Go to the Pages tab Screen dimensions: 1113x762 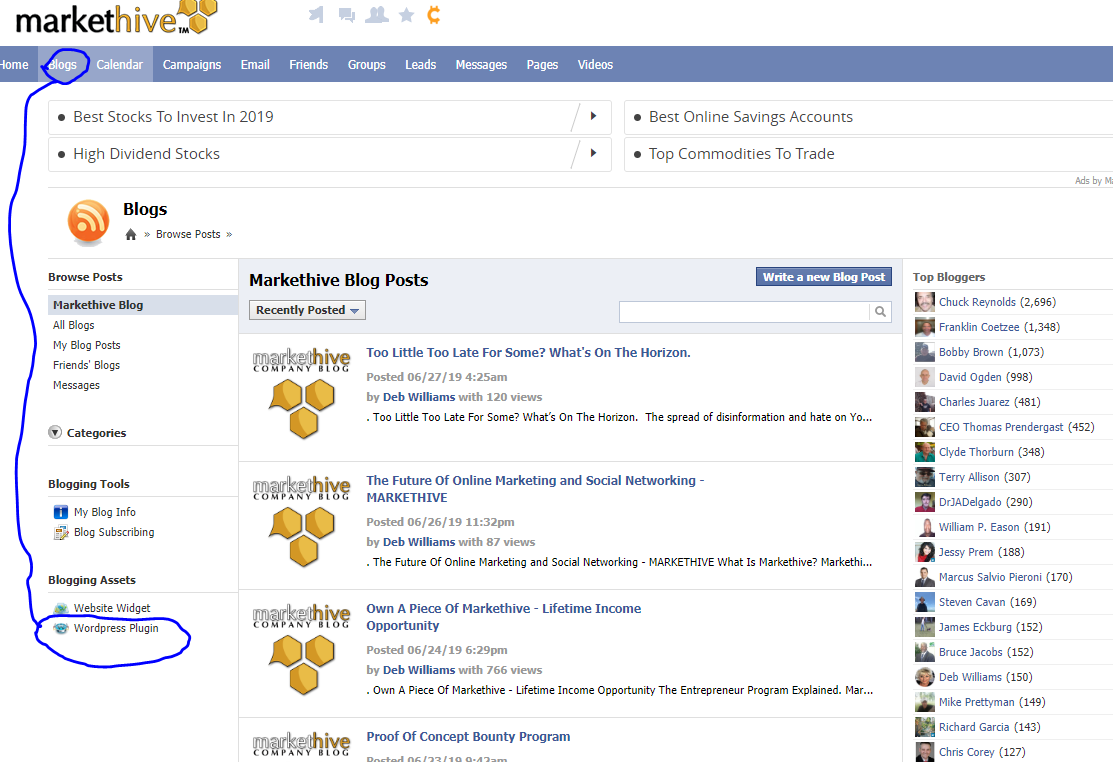[542, 65]
